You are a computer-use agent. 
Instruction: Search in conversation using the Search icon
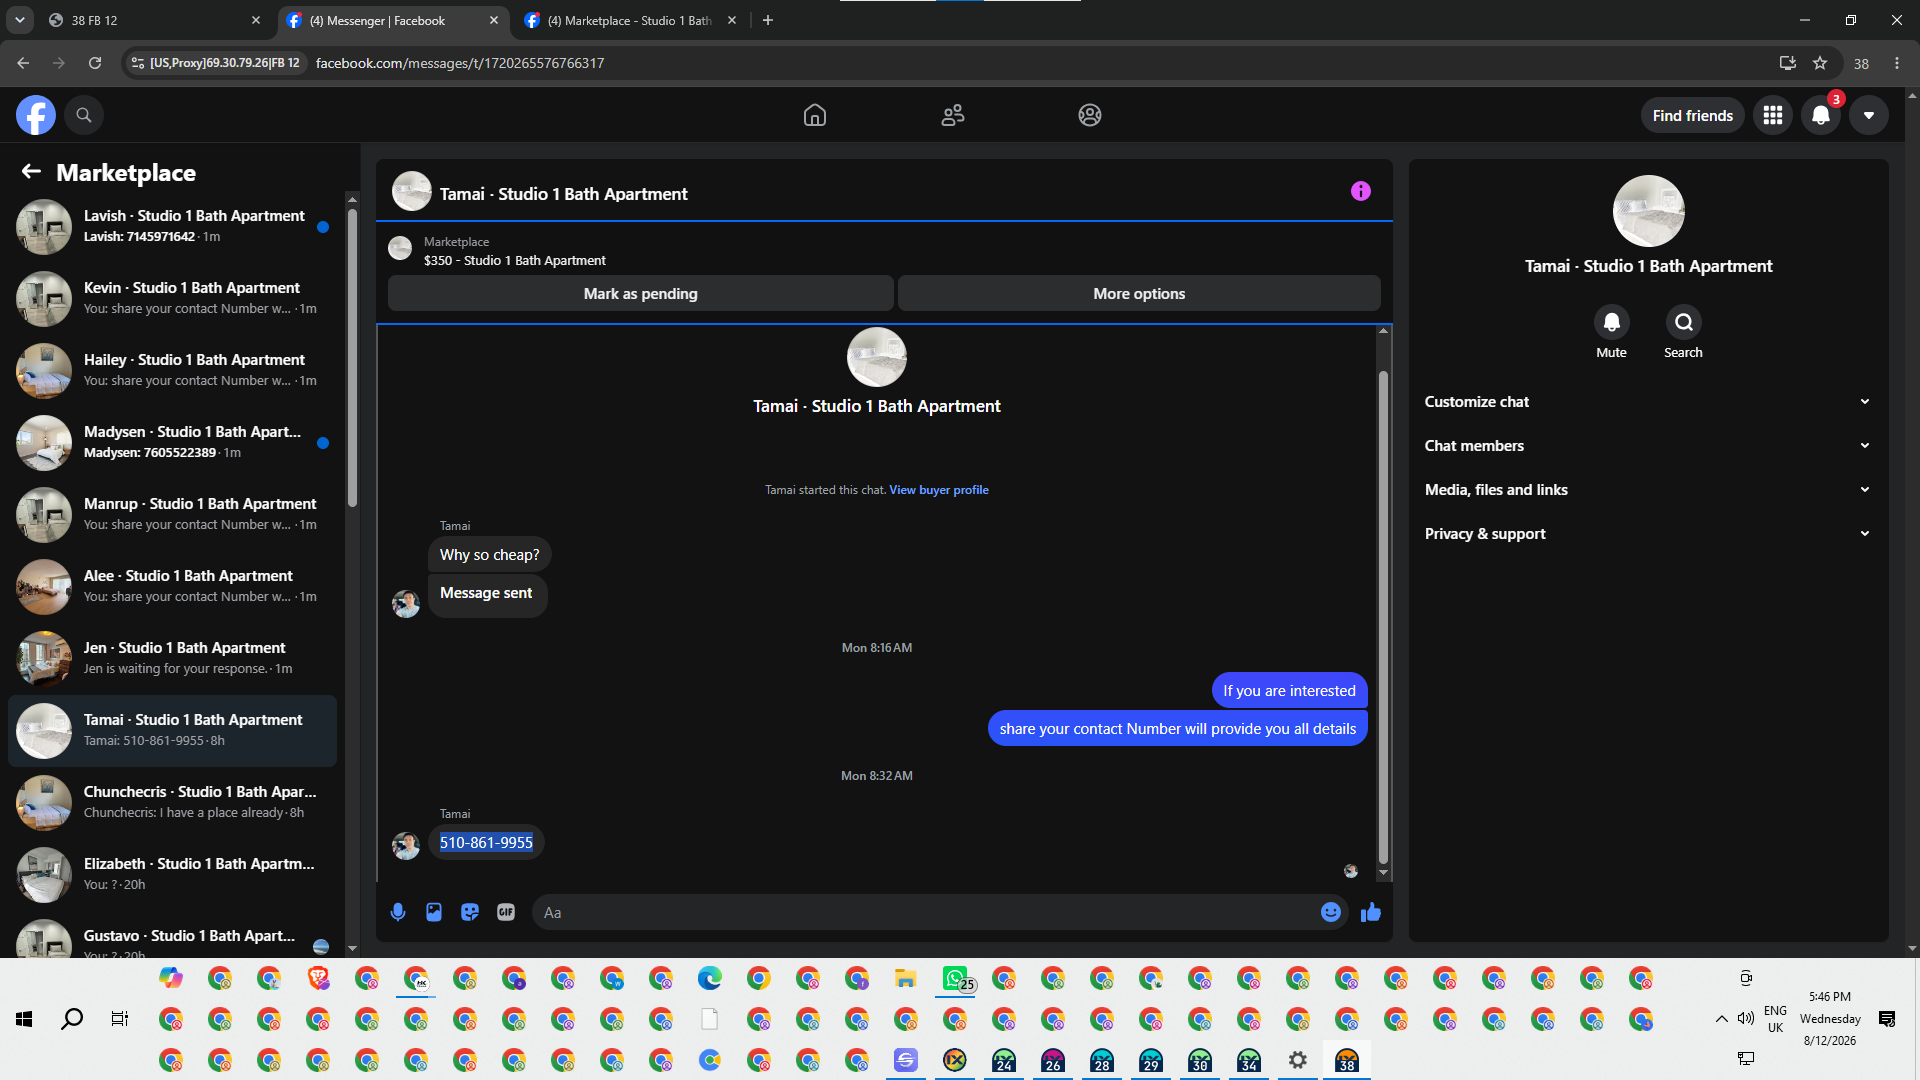click(1684, 322)
